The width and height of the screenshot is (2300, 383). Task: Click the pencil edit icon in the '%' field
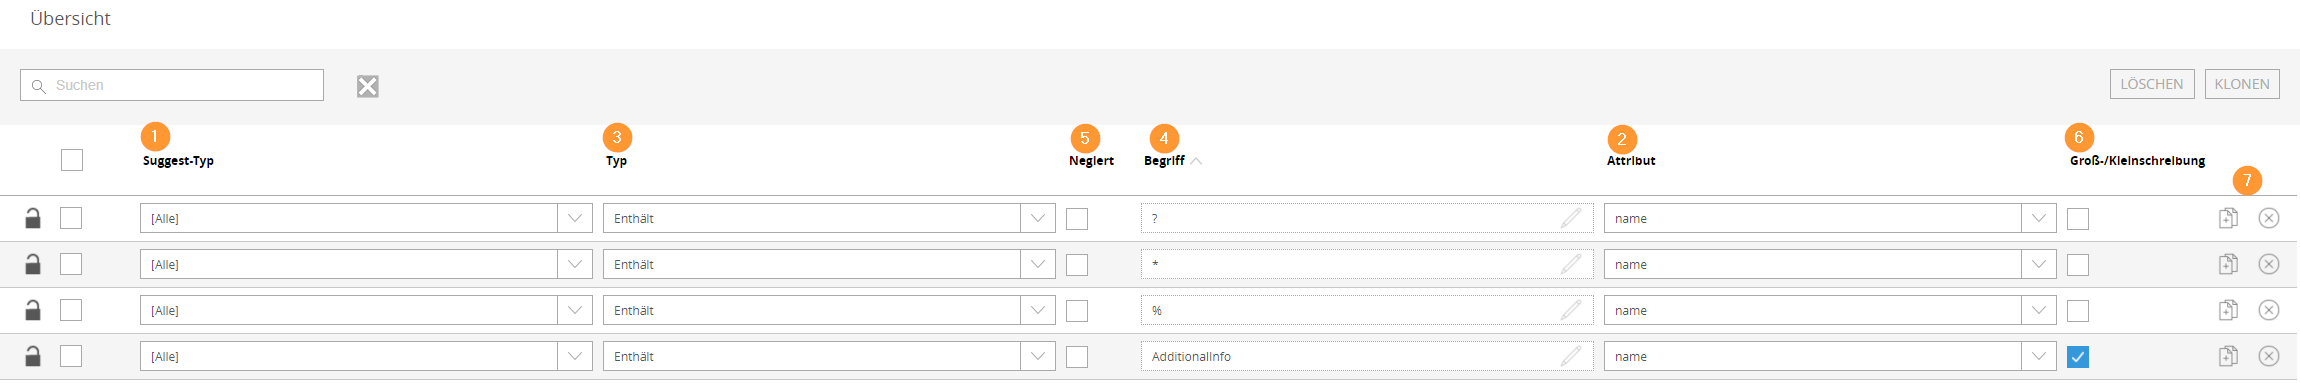coord(1571,310)
